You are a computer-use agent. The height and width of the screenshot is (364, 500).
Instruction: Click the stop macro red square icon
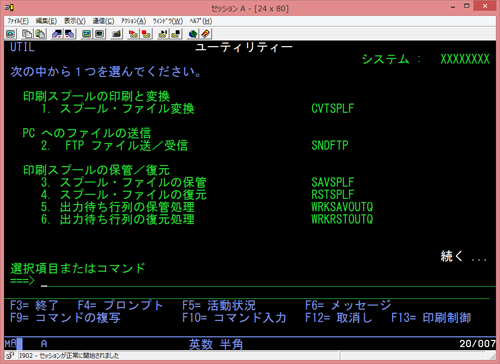coord(146,34)
